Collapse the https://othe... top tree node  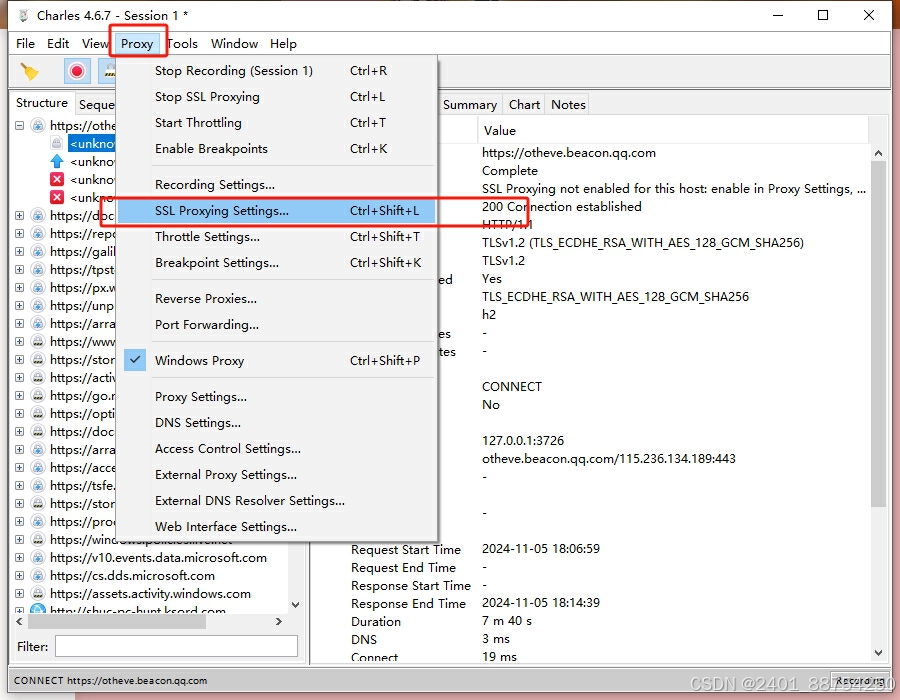20,125
